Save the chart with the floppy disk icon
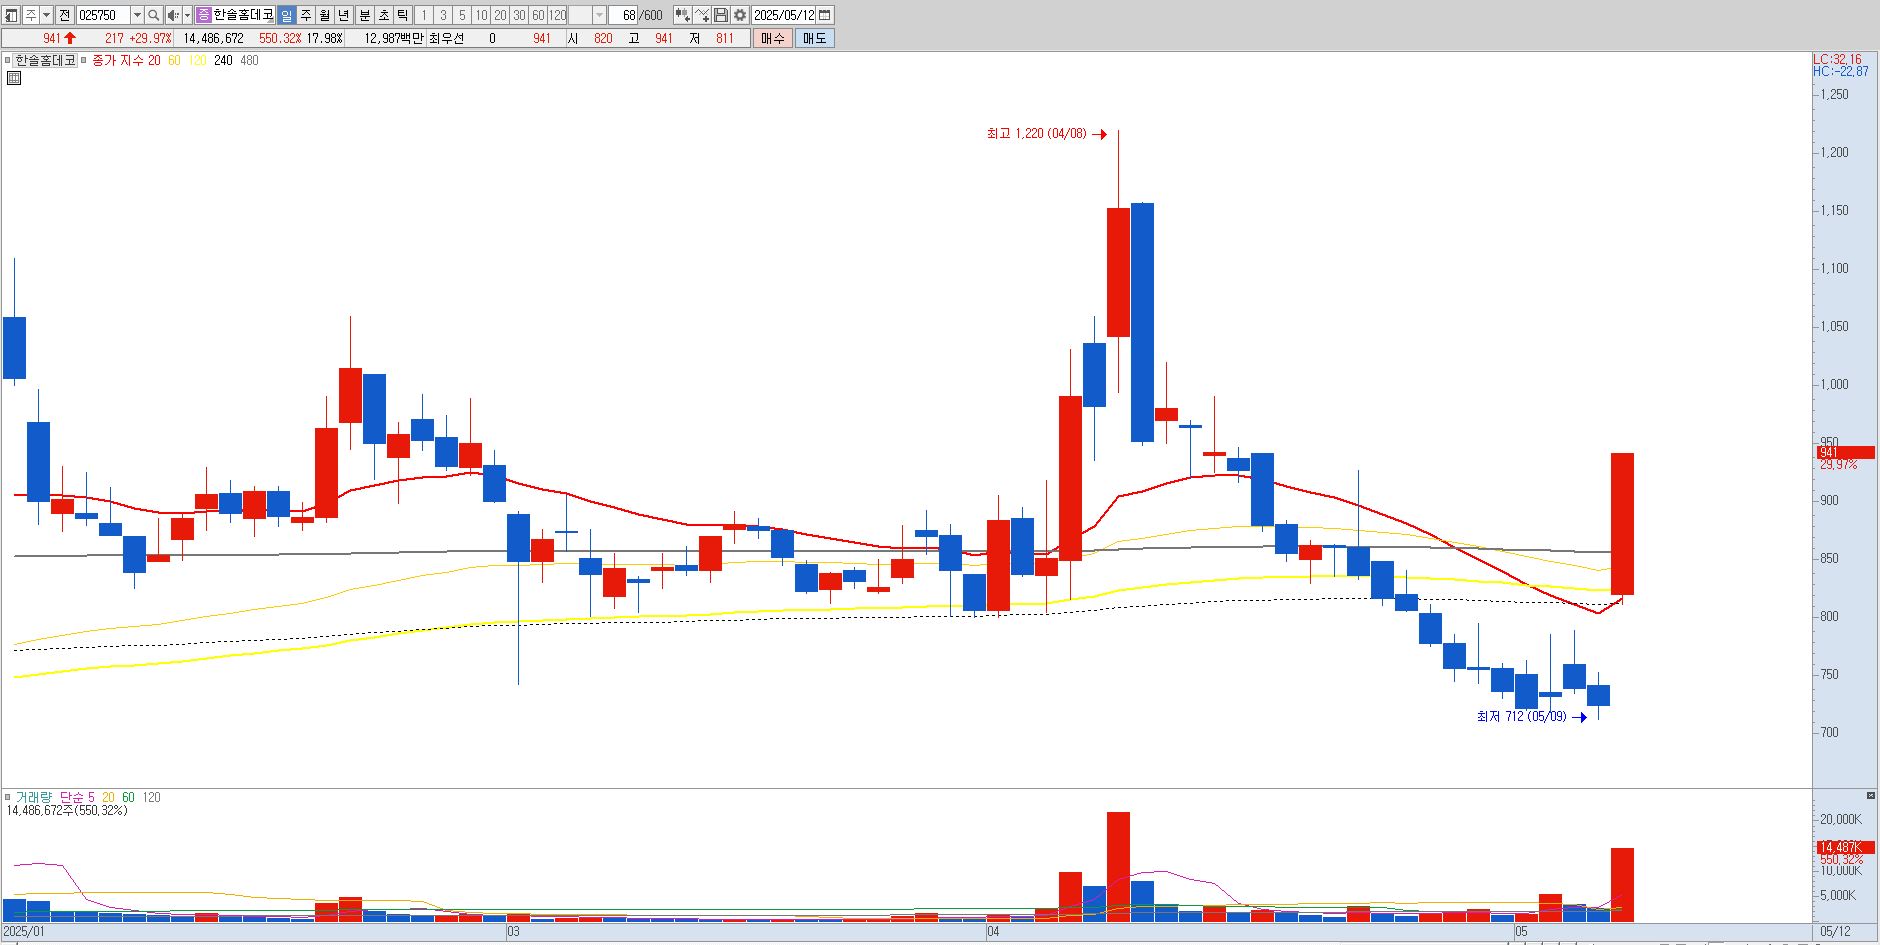Screen dimensions: 1880x945 [721, 15]
